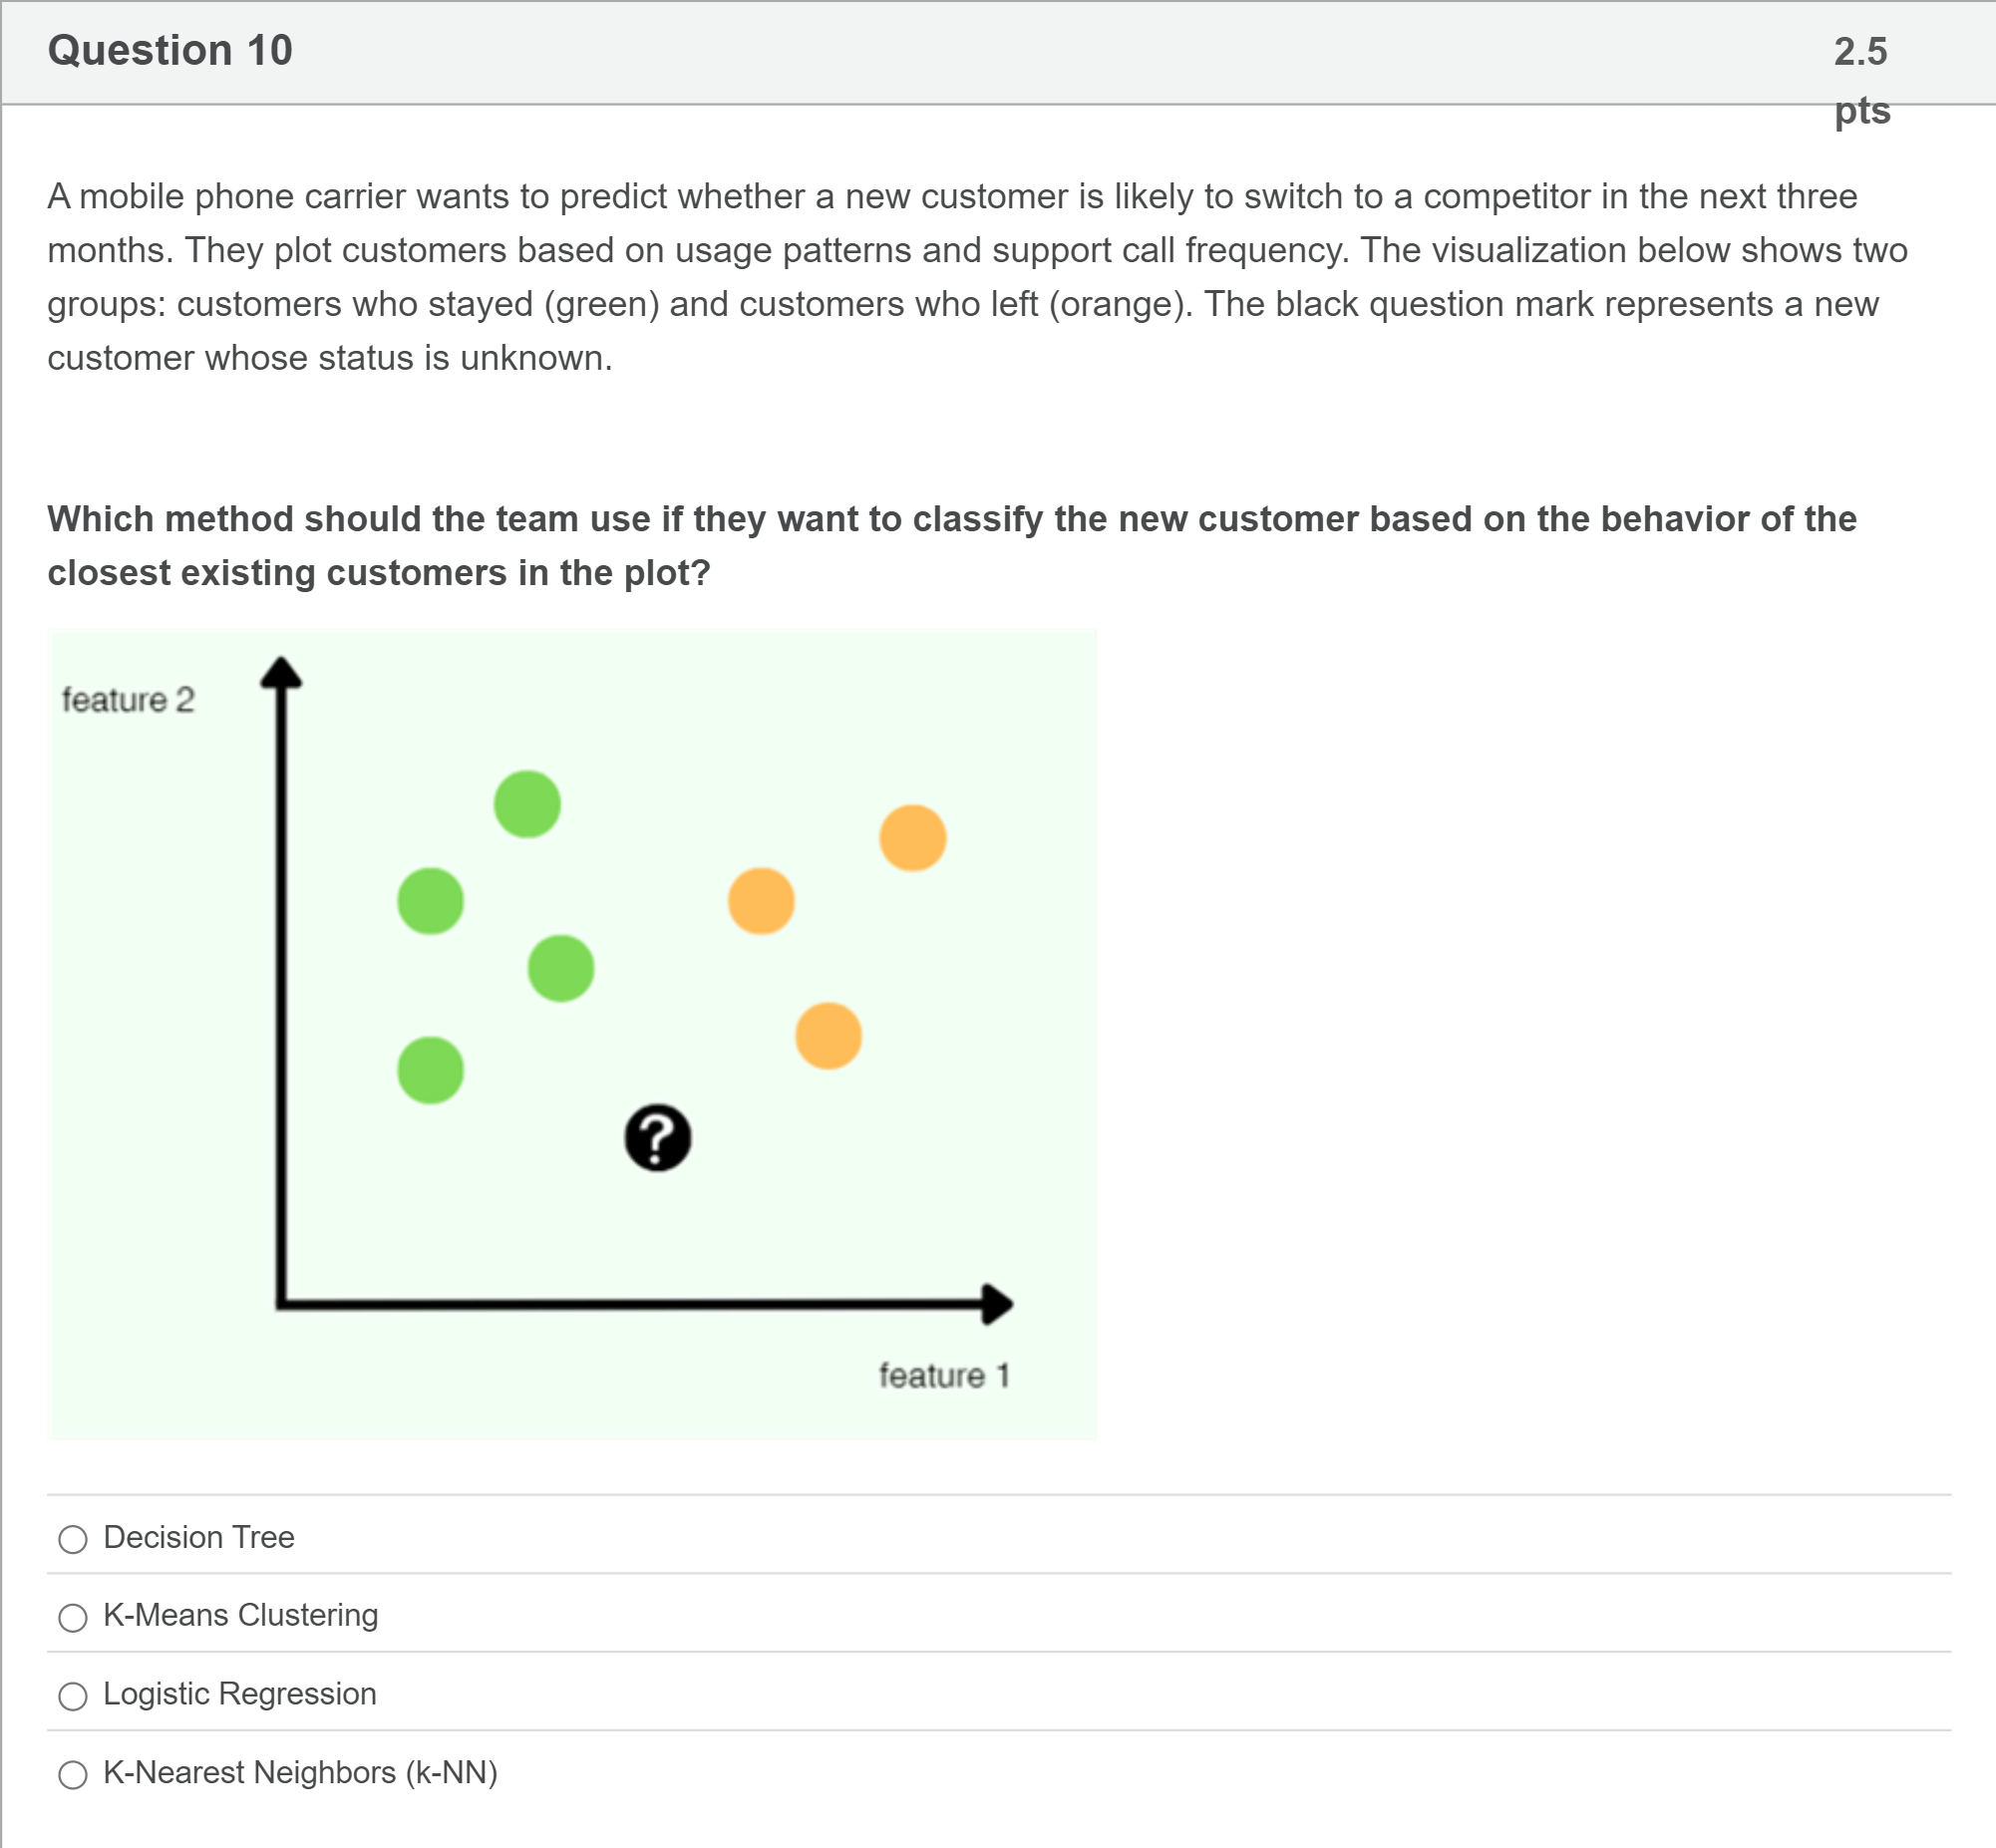
Task: Click the green dot nearest the plot center
Action: click(x=561, y=968)
